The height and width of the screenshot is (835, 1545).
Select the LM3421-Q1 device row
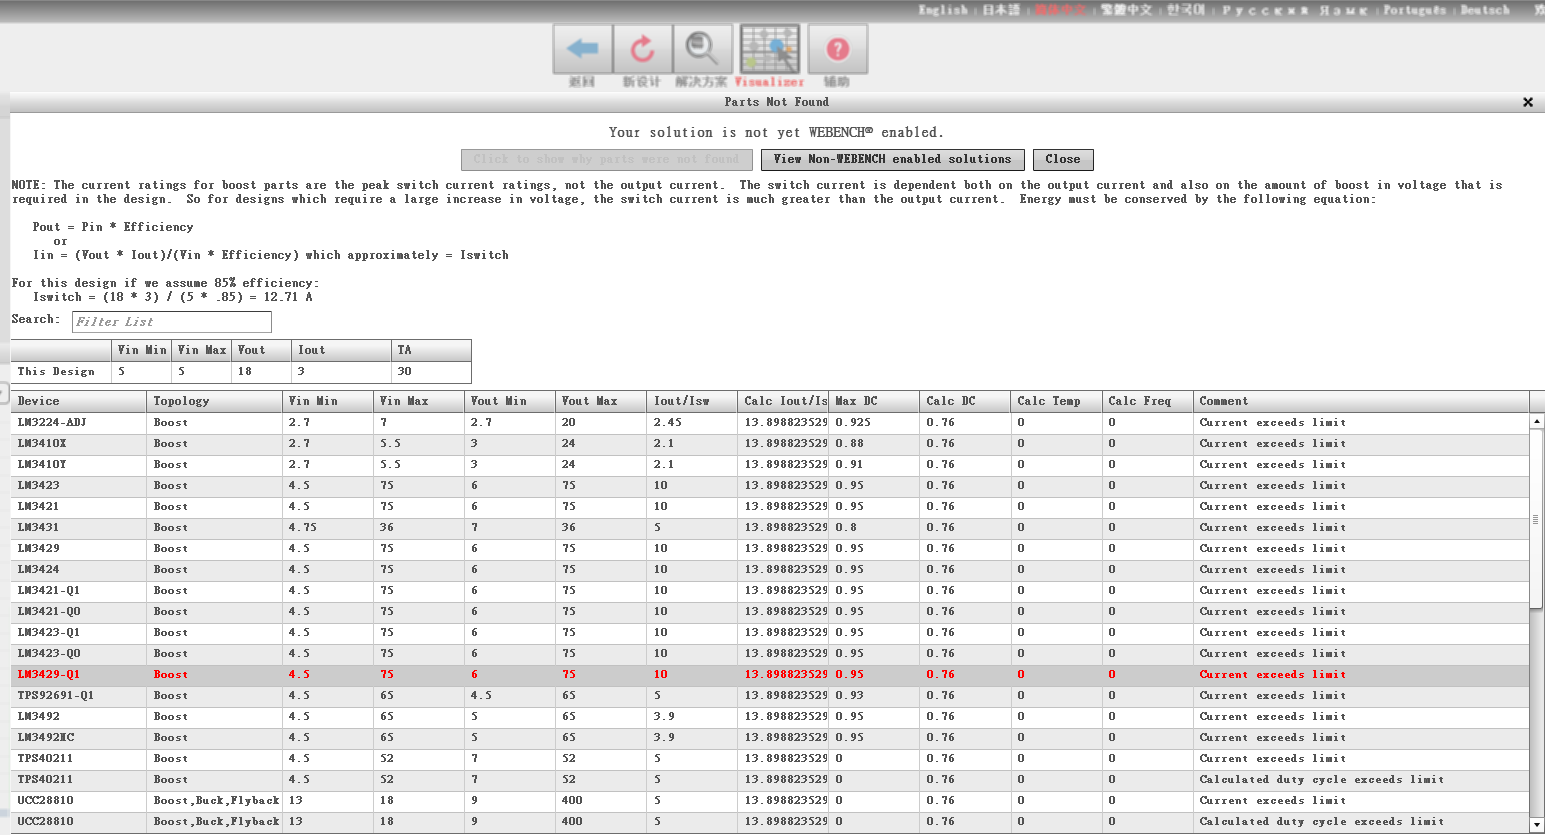click(x=770, y=591)
